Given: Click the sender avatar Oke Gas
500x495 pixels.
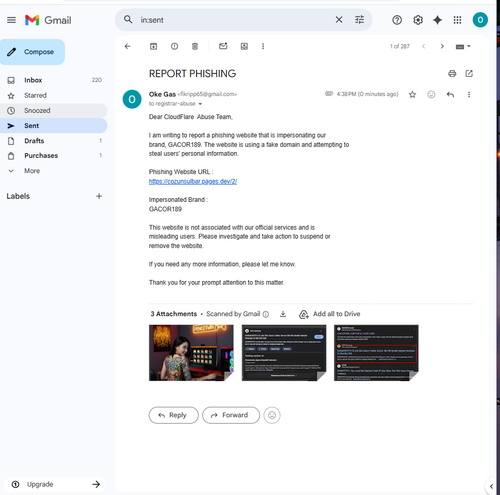Looking at the screenshot, I should (132, 99).
